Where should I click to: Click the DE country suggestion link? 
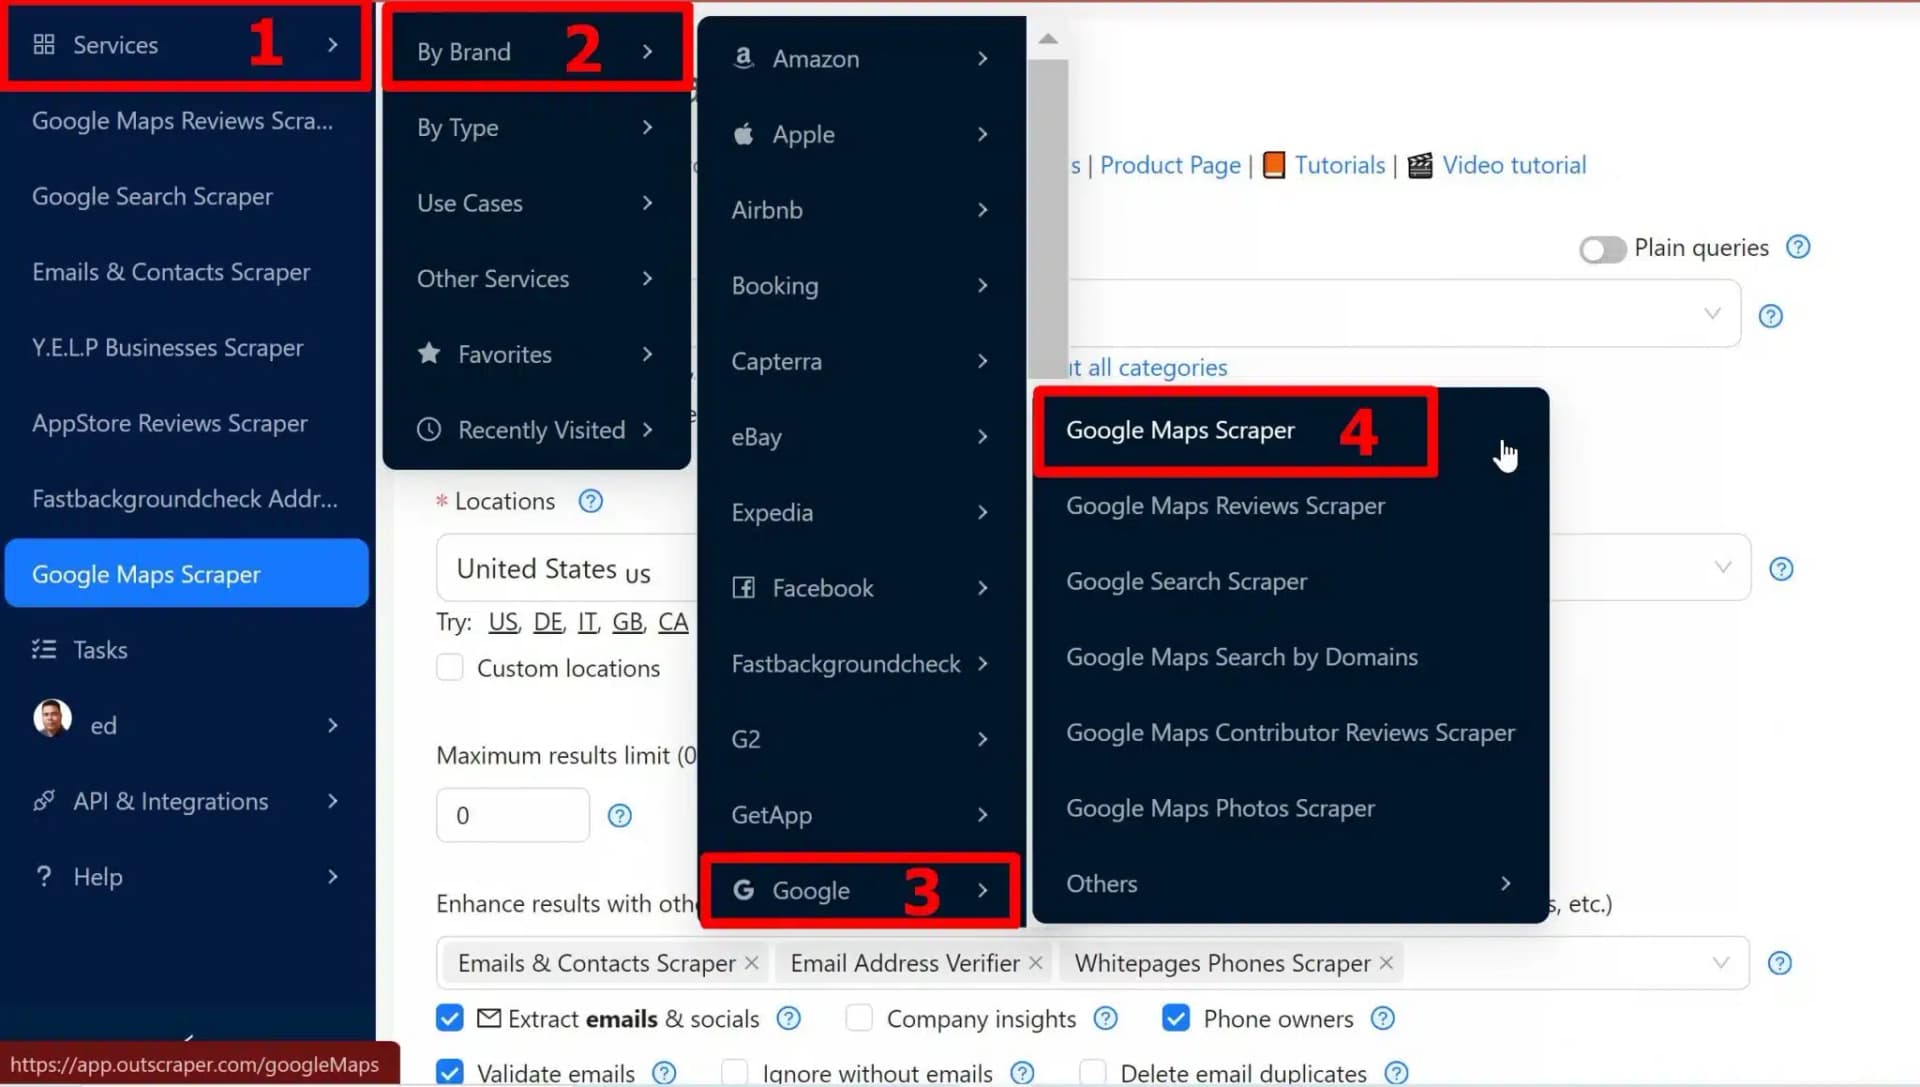click(x=548, y=622)
